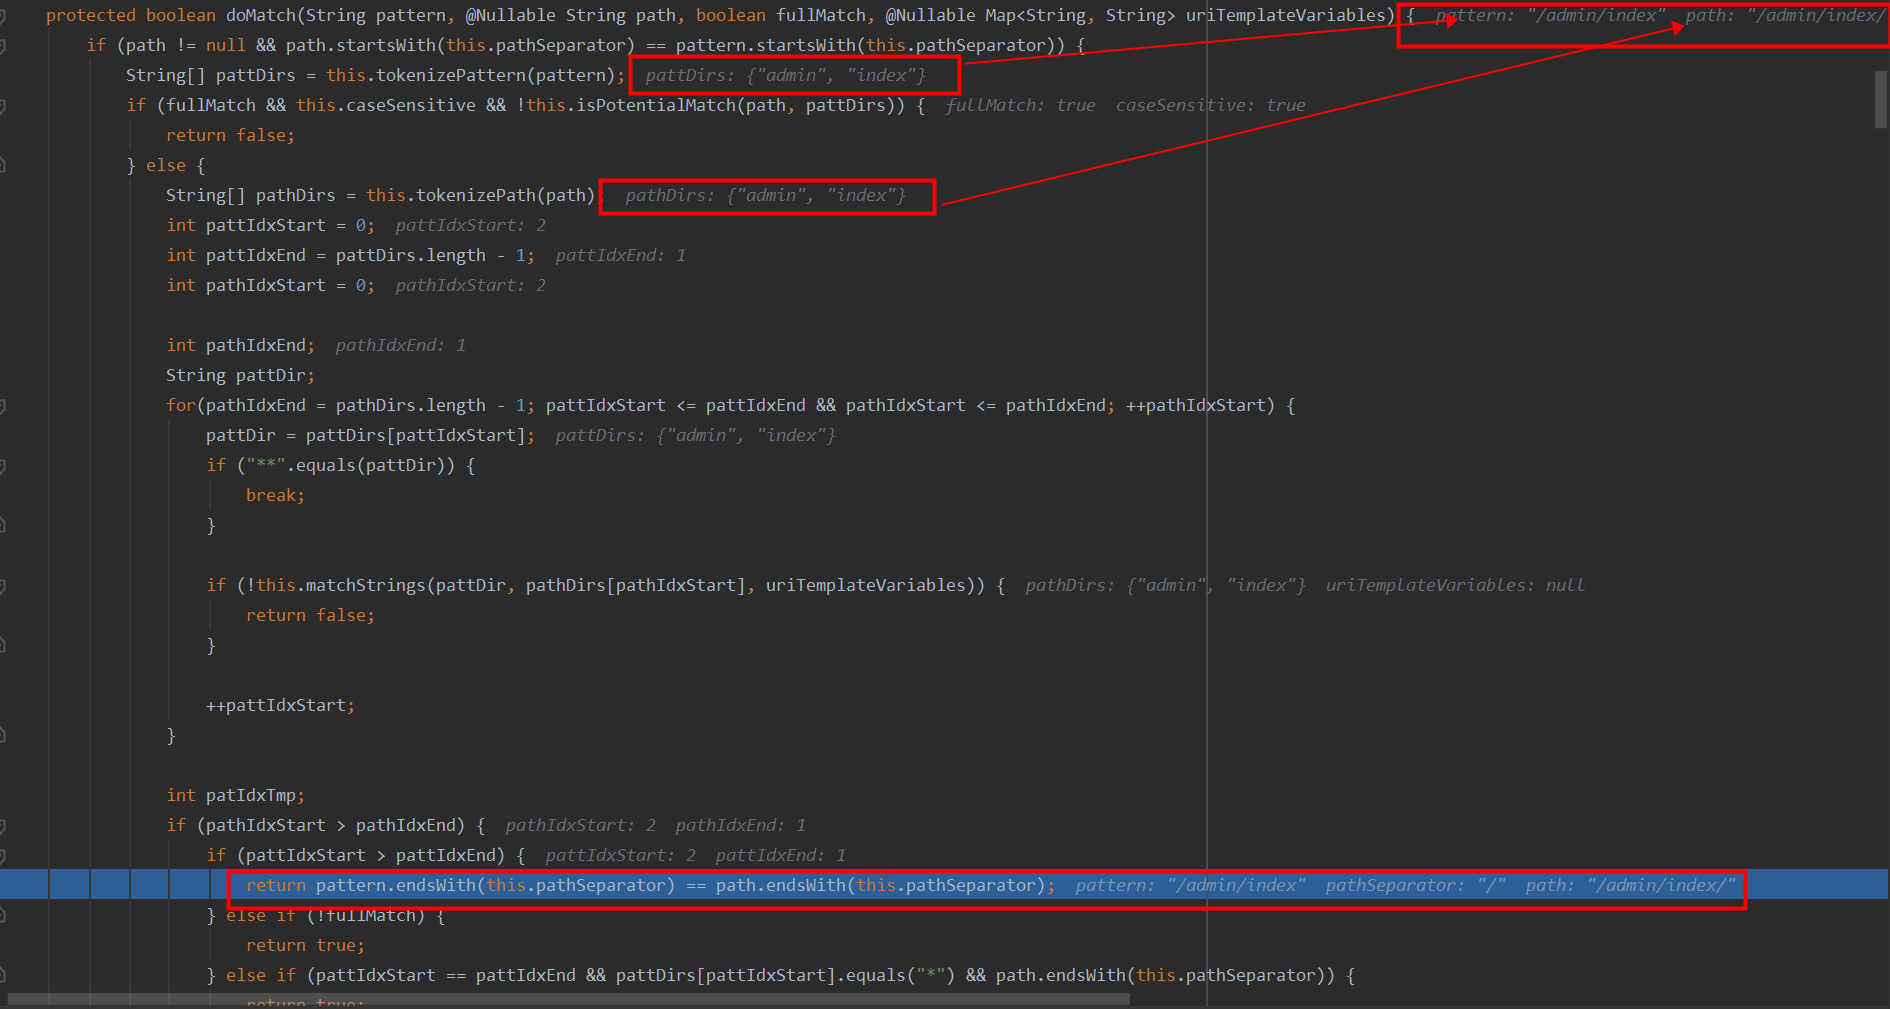The image size is (1890, 1009).
Task: Click line 'int pathIdxStart = 0;'
Action: 270,286
